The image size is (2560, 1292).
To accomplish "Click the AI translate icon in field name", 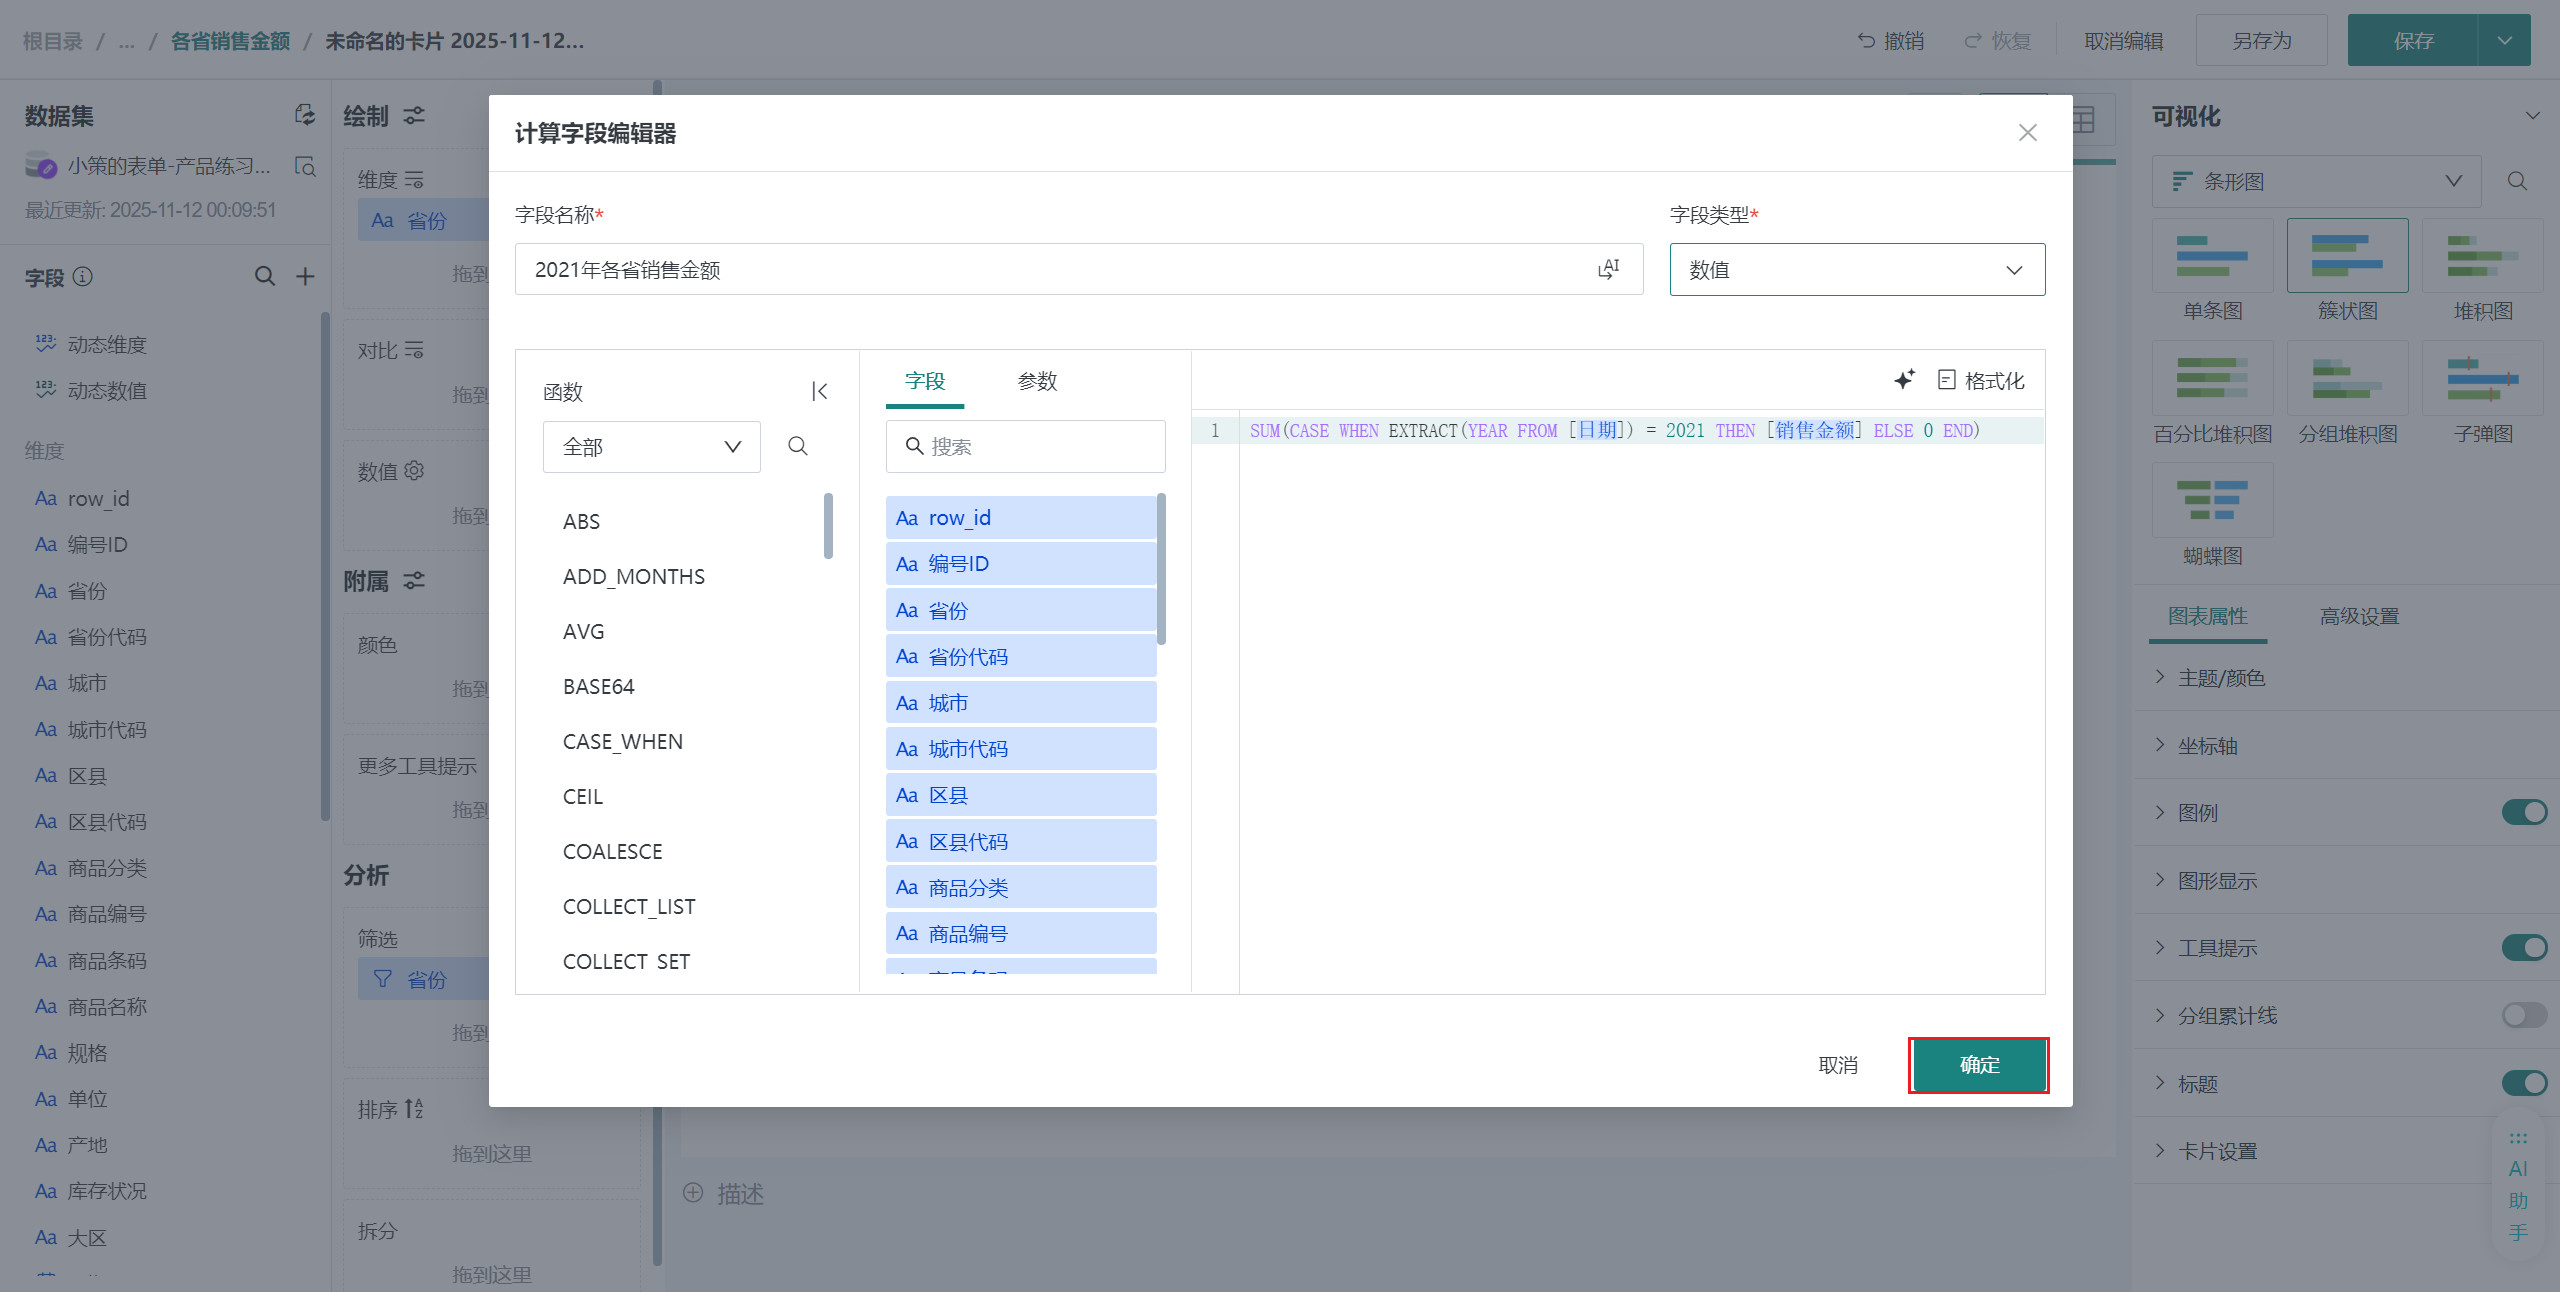I will click(x=1608, y=269).
